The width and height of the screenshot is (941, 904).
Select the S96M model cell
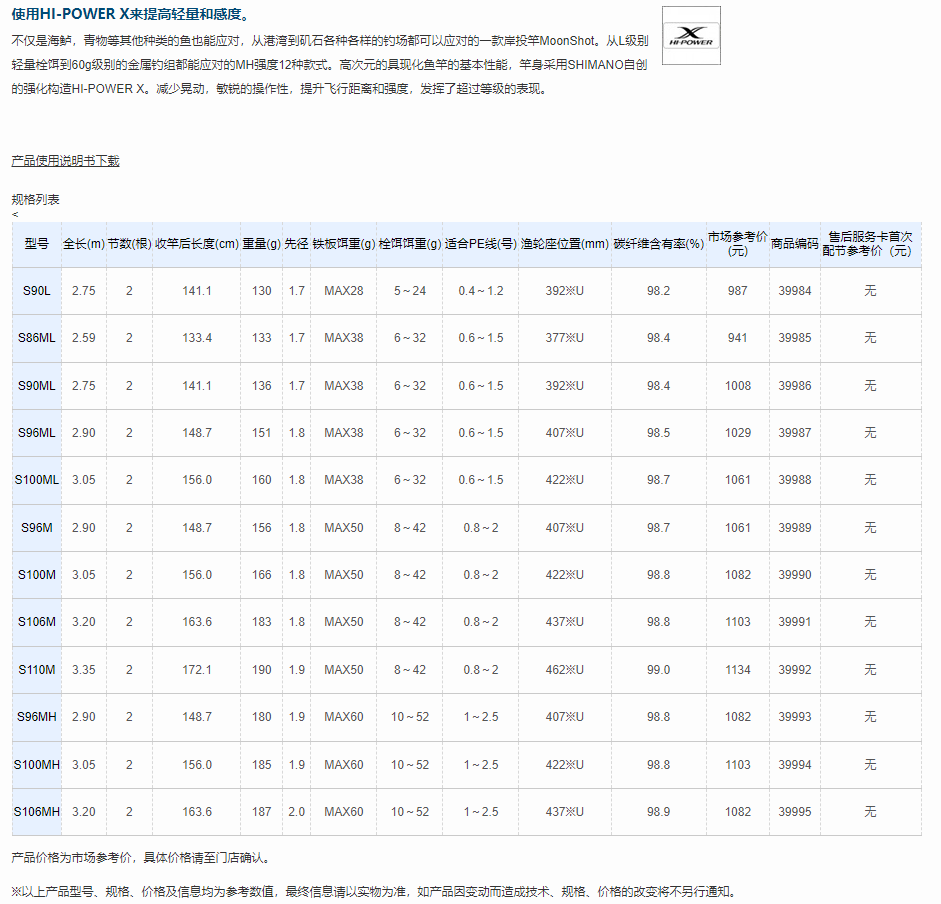click(x=37, y=528)
